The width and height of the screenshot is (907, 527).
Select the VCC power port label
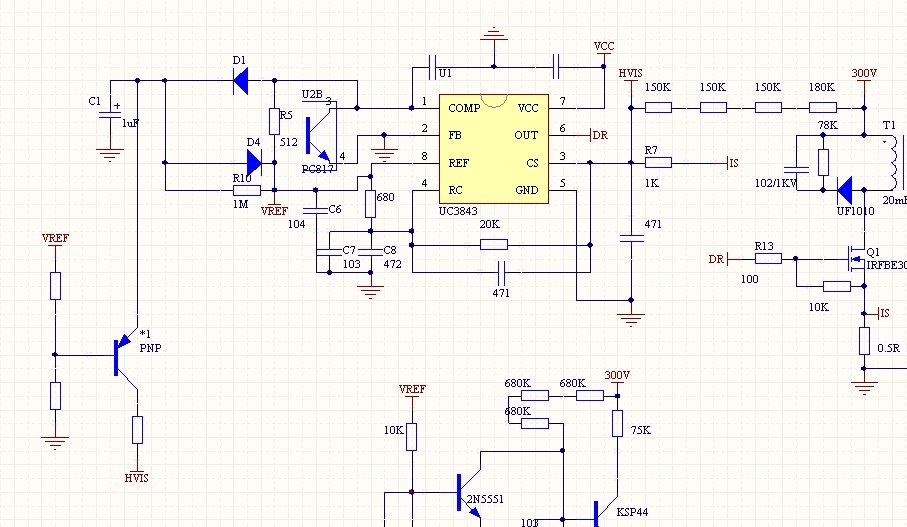pos(604,47)
